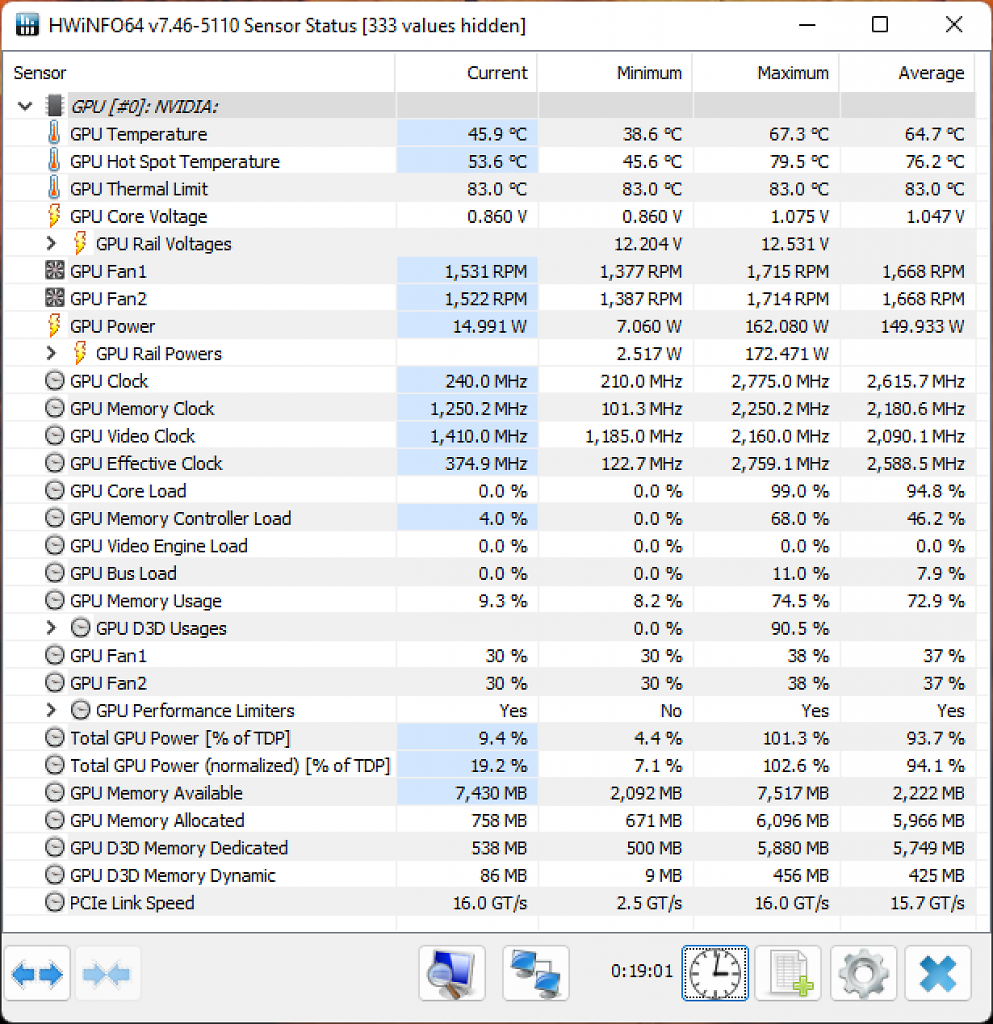Click the 45.9 °C current temperature value
Viewport: 993px width, 1024px height.
(497, 134)
